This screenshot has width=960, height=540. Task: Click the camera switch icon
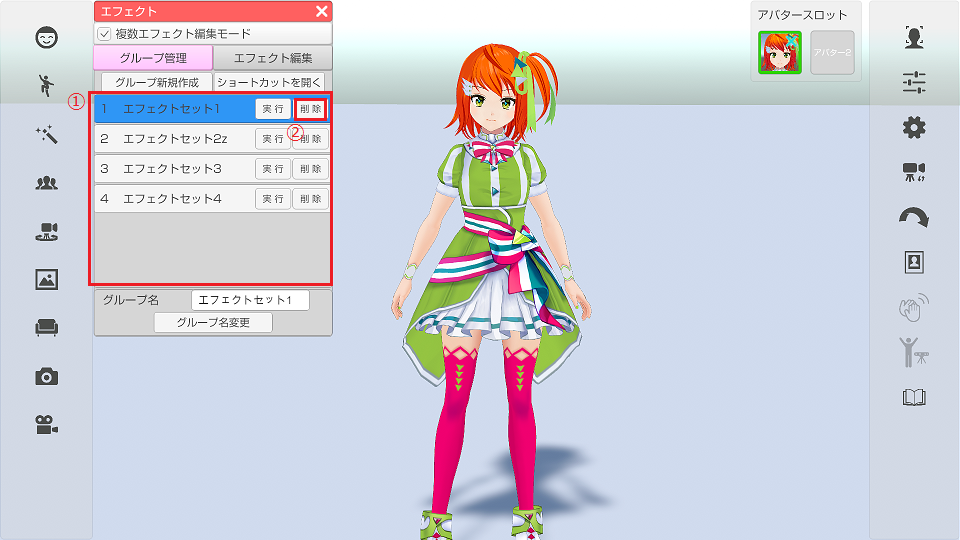click(914, 172)
